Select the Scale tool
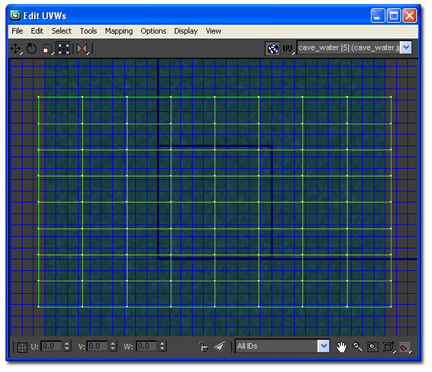The image size is (432, 372). click(x=47, y=49)
